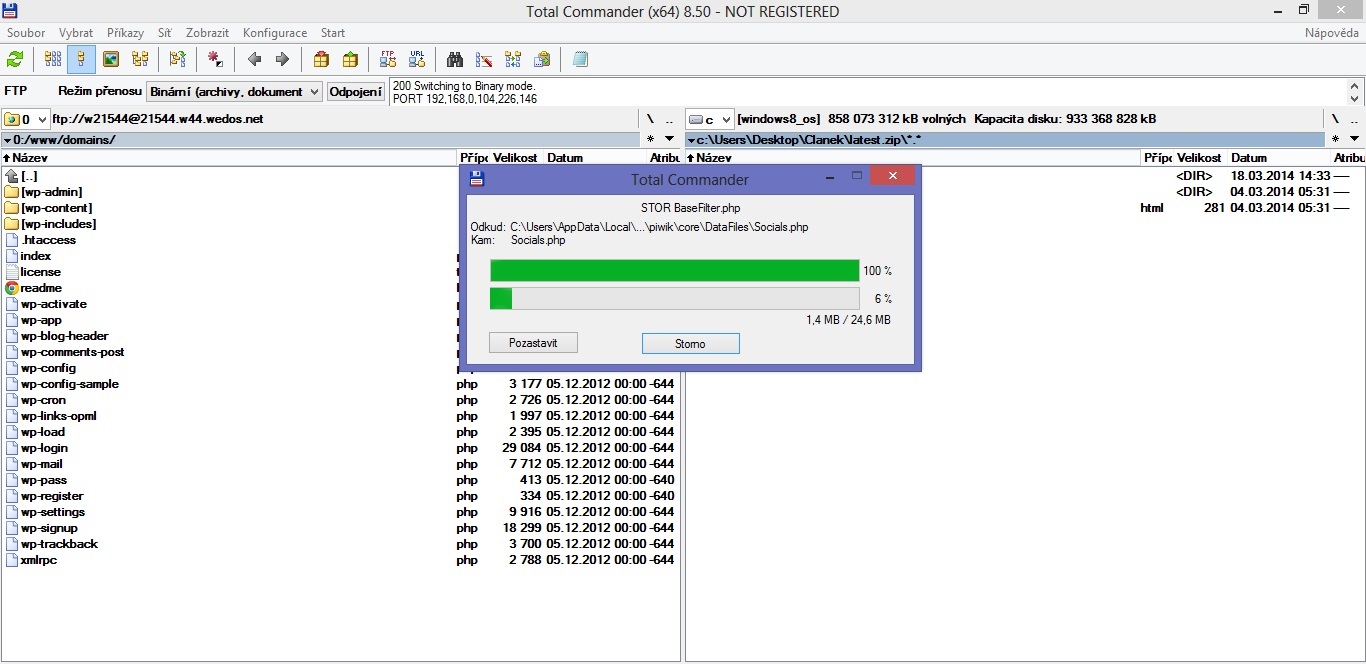Select the wp-login file row
The image size is (1366, 664).
(340, 448)
